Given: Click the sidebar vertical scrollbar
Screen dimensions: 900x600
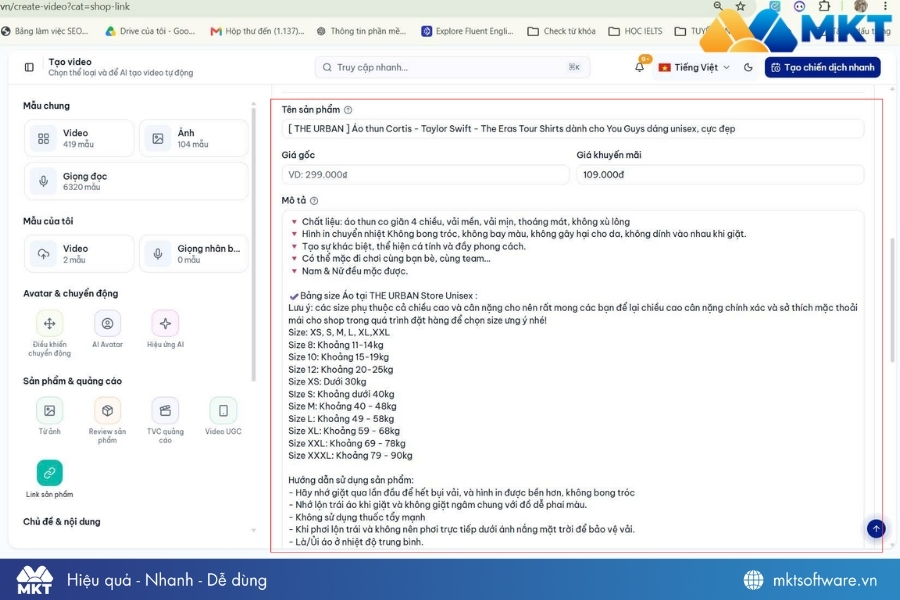Looking at the screenshot, I should click(x=254, y=244).
